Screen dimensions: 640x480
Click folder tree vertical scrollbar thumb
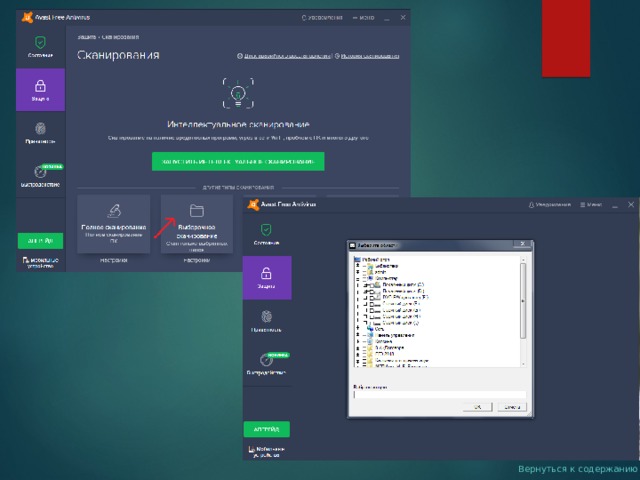523,301
